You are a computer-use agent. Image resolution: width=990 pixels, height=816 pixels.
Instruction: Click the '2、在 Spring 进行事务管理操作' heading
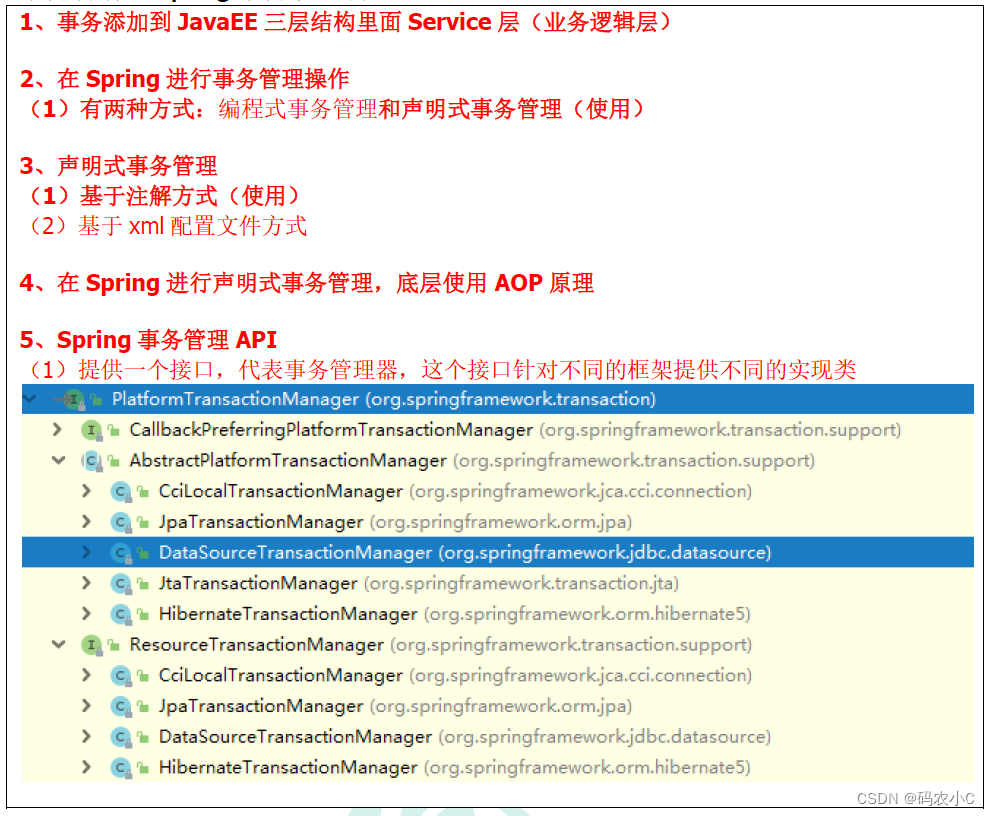click(184, 79)
